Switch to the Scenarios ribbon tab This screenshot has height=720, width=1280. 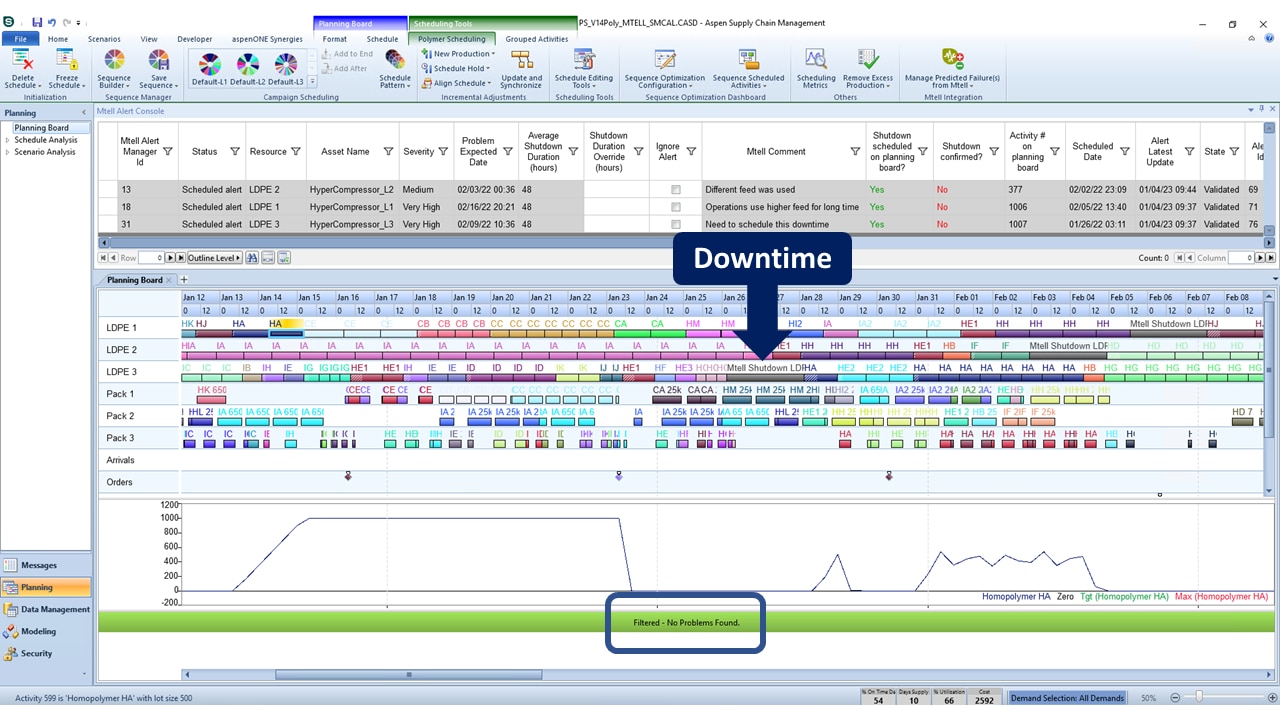tap(104, 39)
